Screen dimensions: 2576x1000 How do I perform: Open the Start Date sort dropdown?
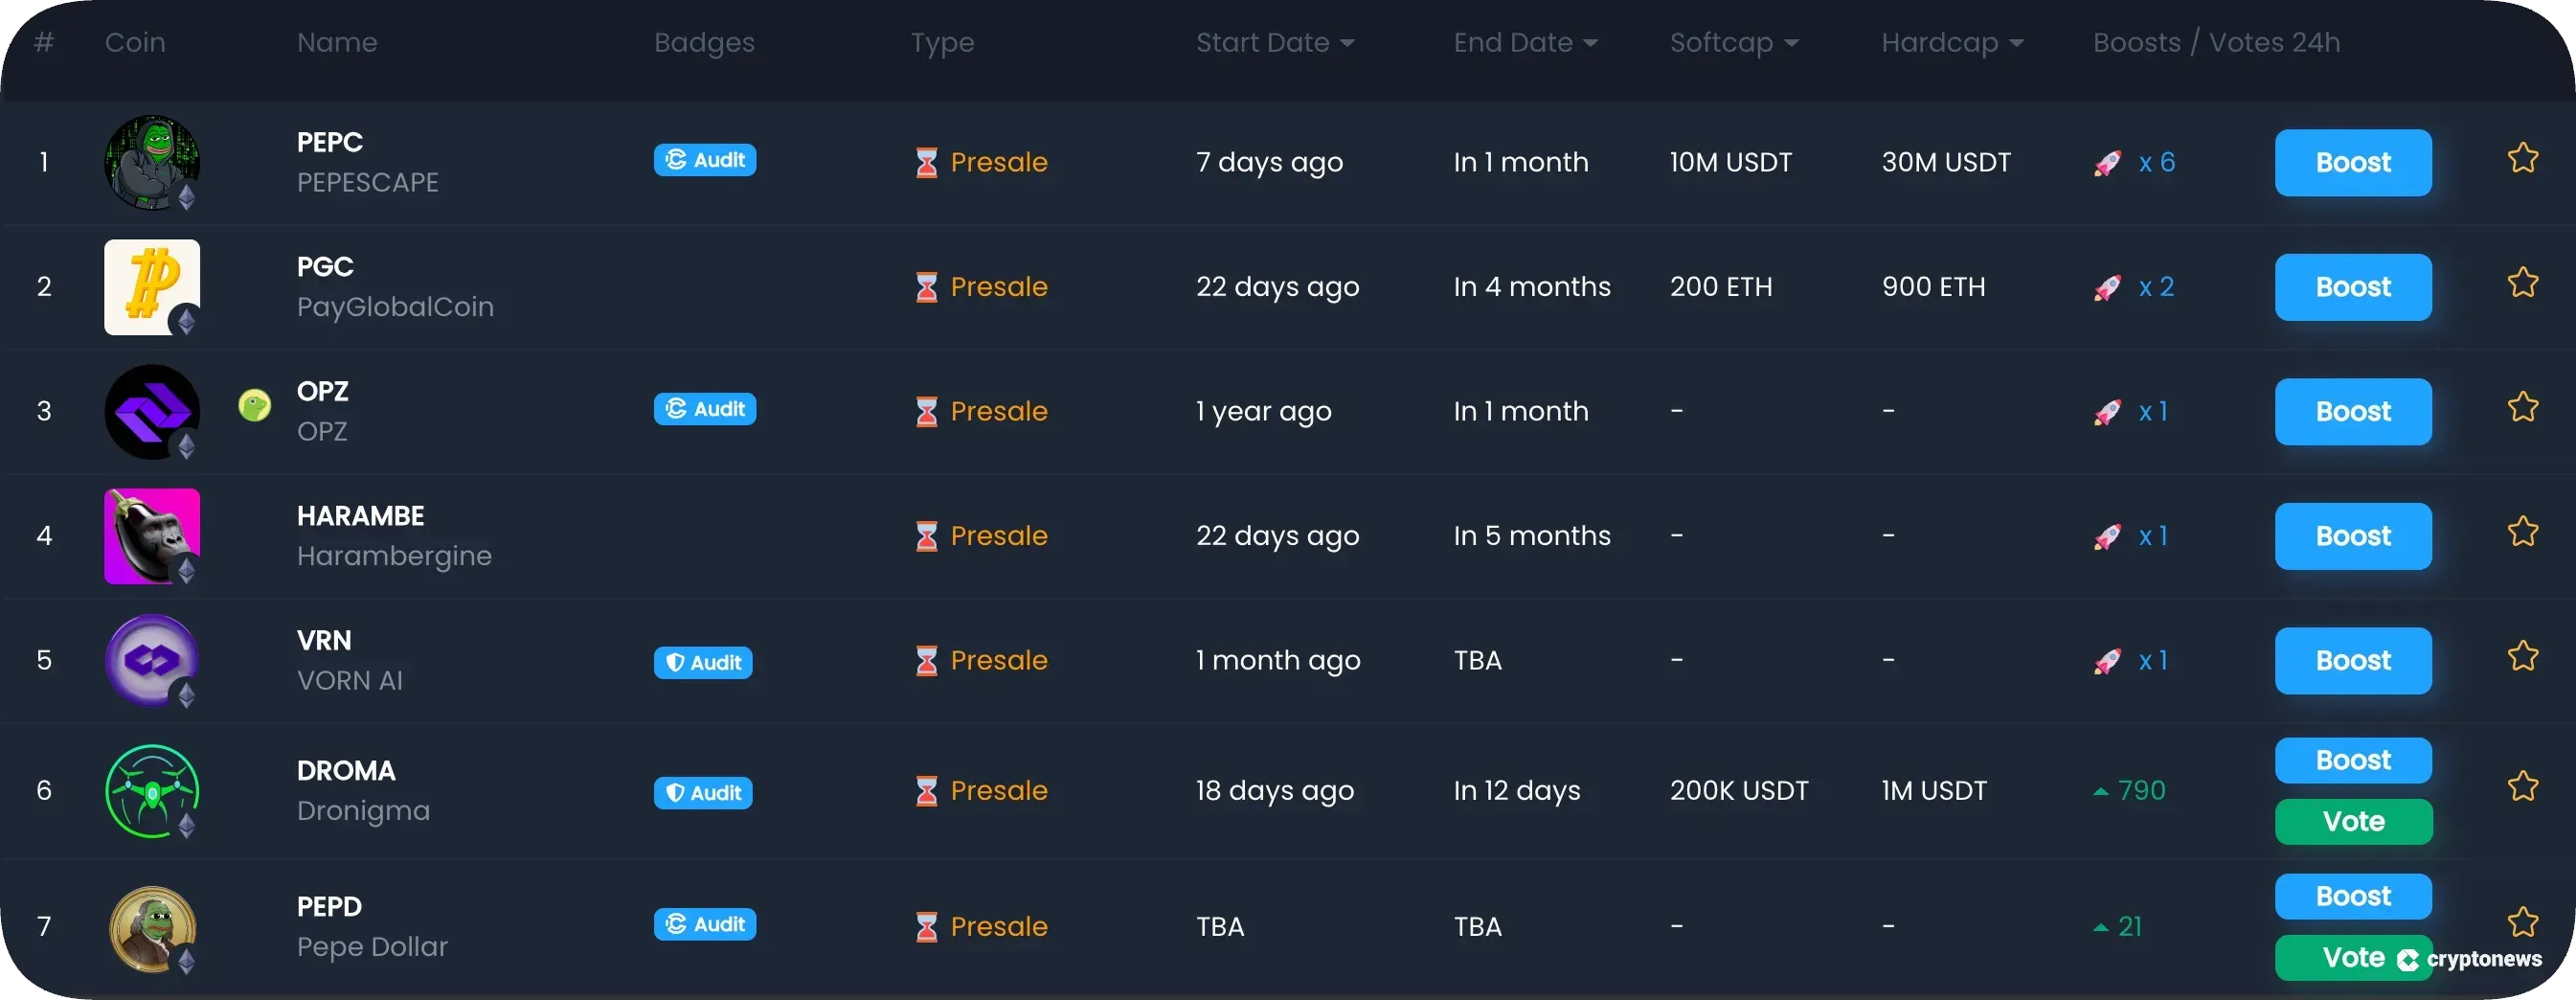point(1346,43)
